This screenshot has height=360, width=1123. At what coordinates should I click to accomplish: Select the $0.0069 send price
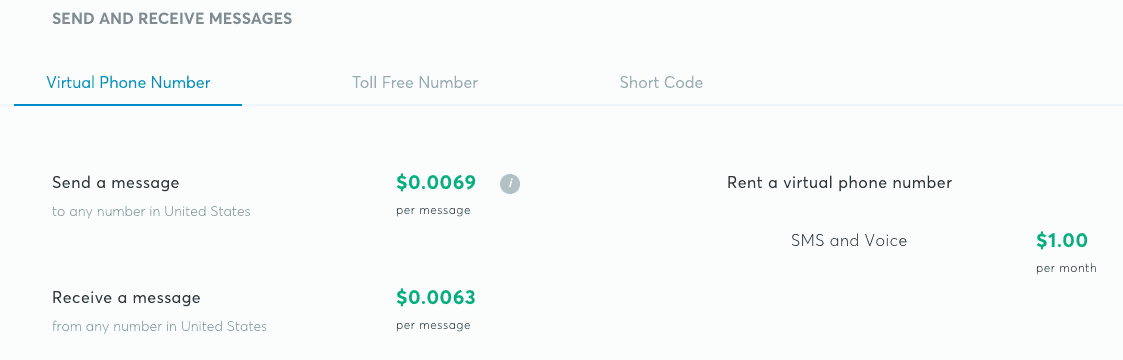[436, 183]
